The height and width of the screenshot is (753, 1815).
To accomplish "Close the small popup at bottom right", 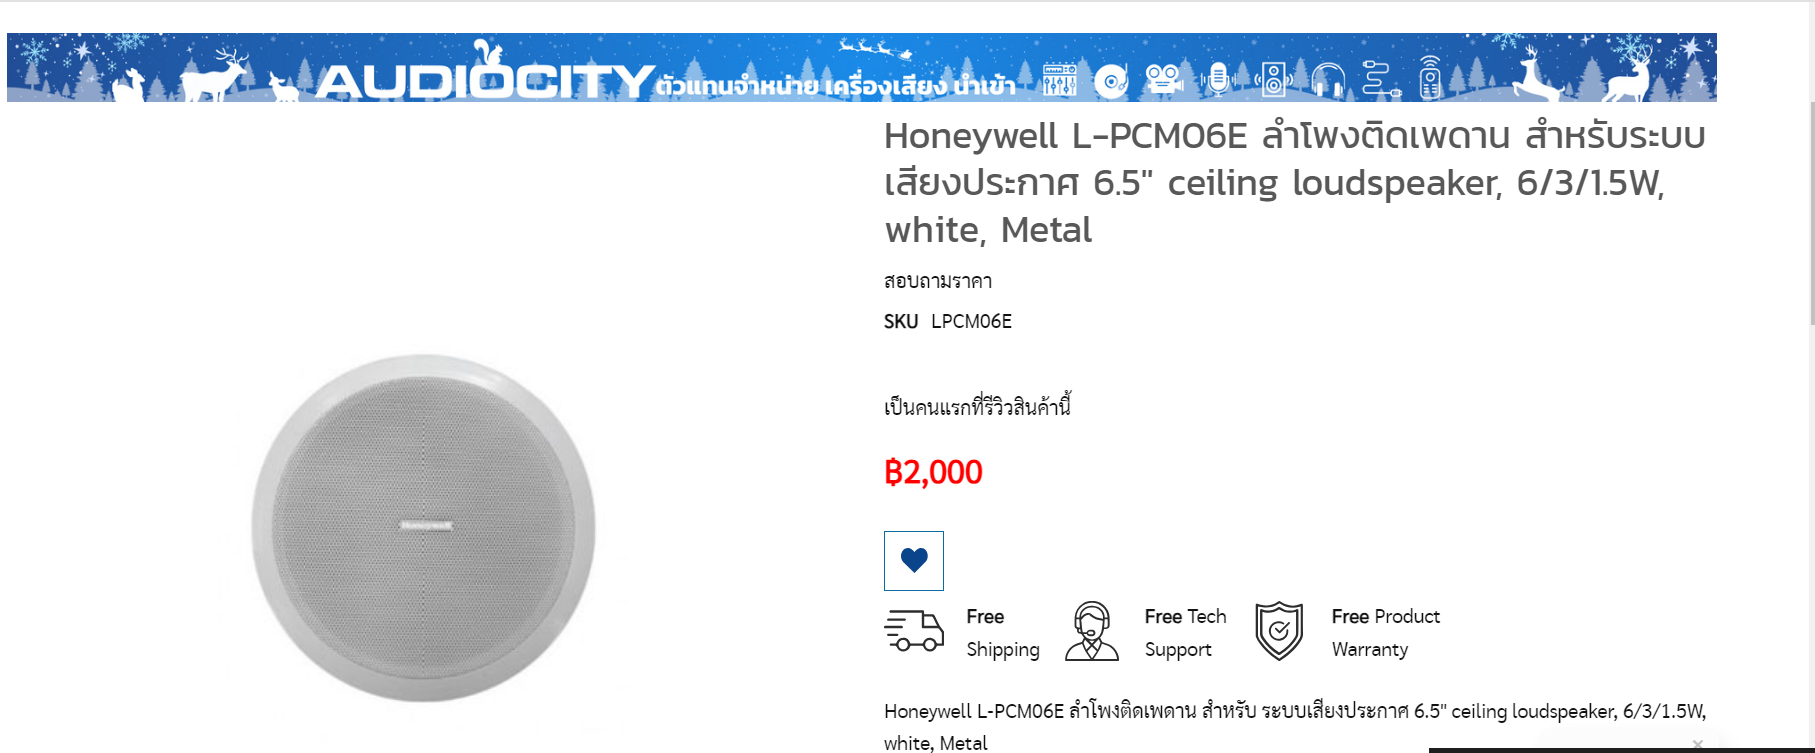I will point(1697,744).
